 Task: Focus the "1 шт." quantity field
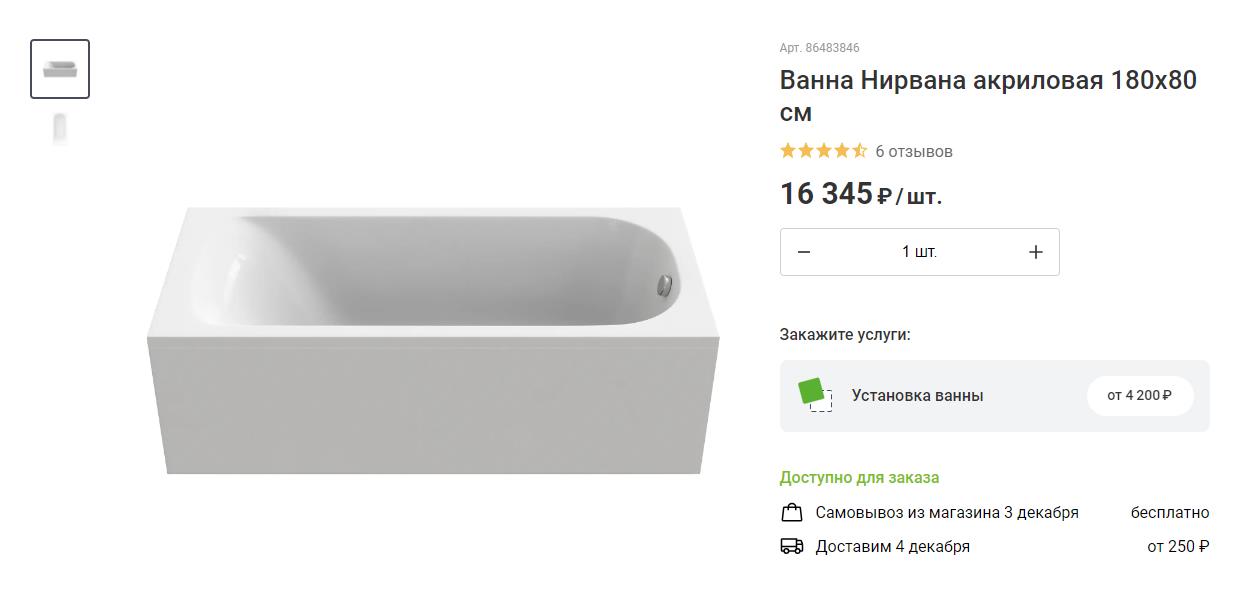(919, 252)
